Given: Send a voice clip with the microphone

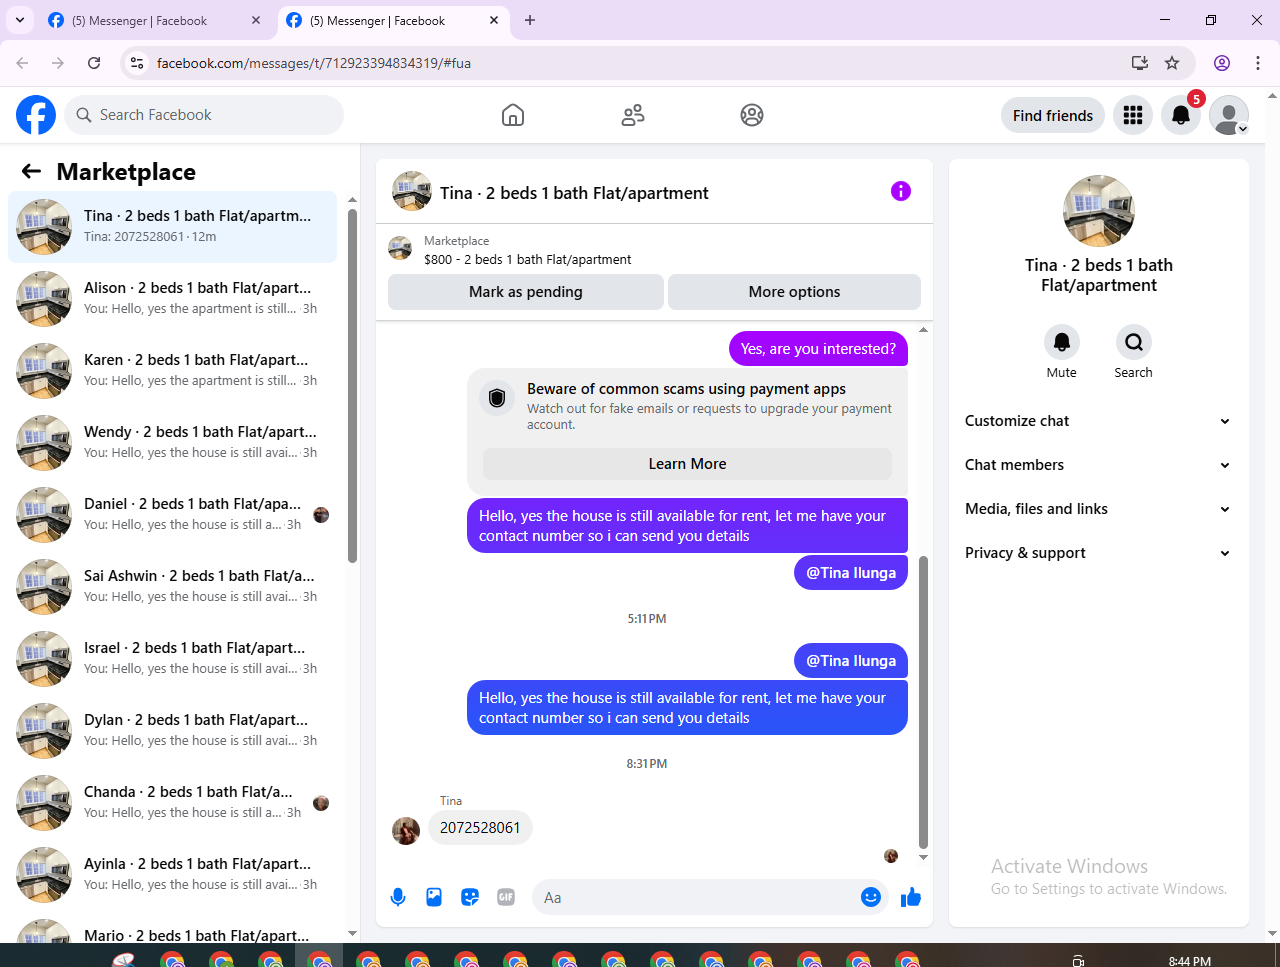Looking at the screenshot, I should [x=398, y=897].
